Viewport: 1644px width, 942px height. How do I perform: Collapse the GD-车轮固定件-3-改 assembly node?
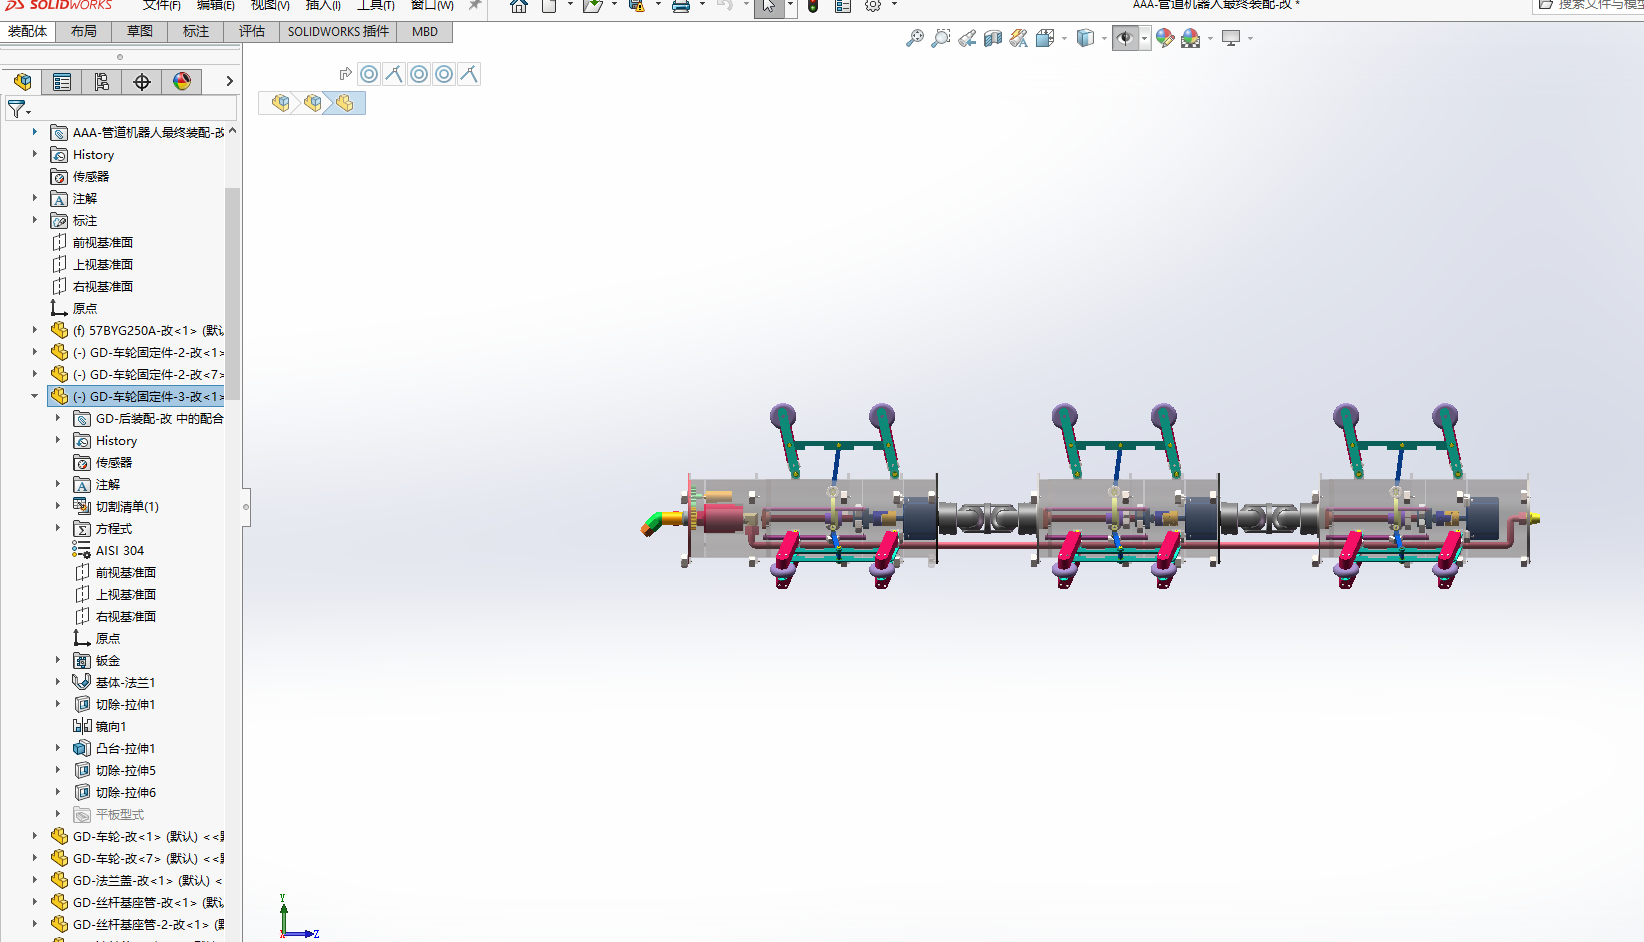pos(34,396)
